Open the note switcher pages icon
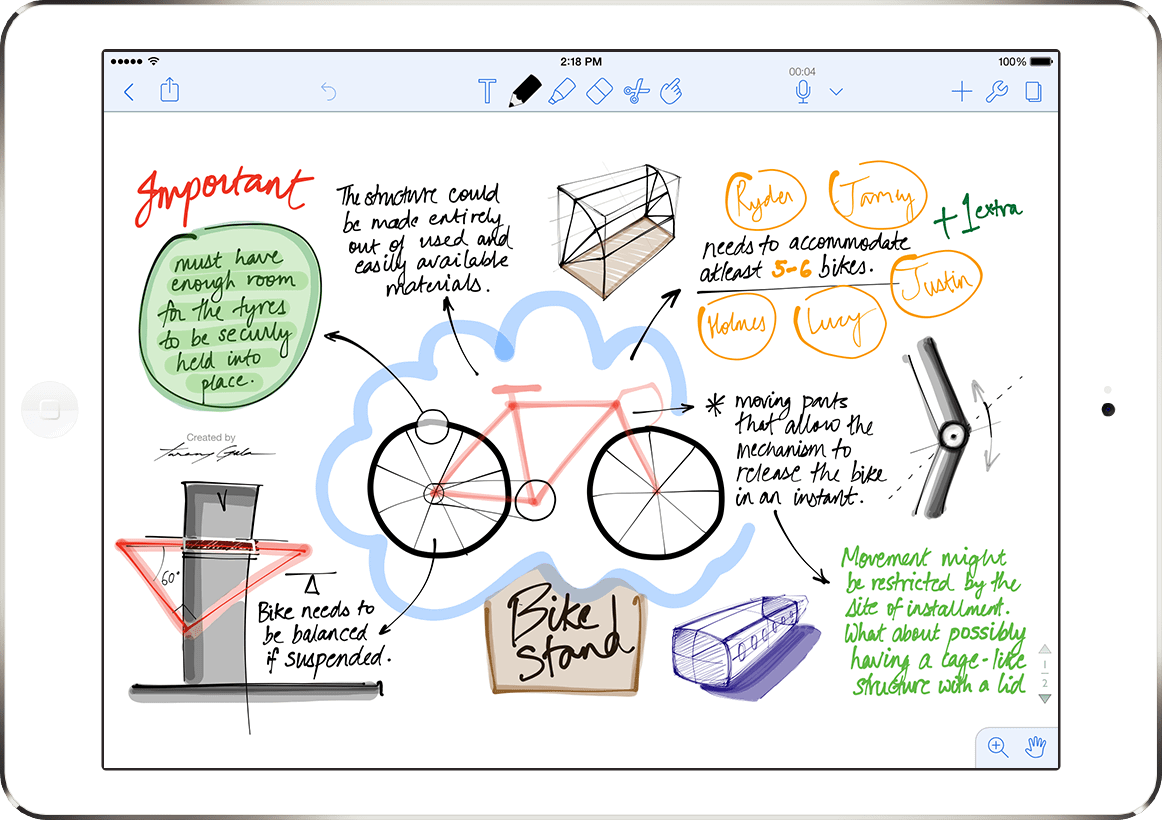 [x=1031, y=90]
